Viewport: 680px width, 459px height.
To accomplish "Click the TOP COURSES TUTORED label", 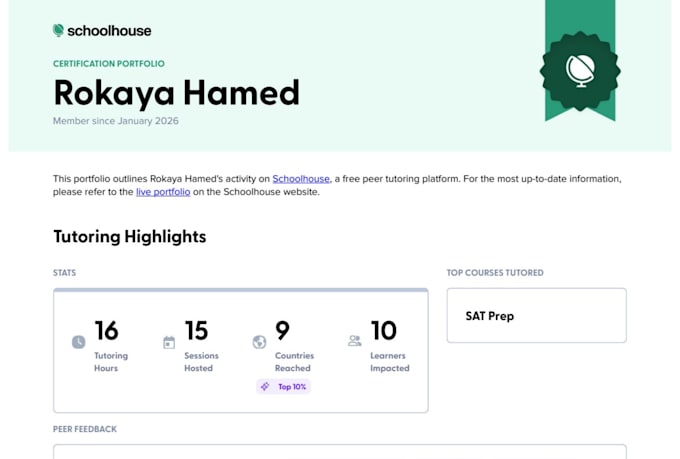I will click(495, 273).
